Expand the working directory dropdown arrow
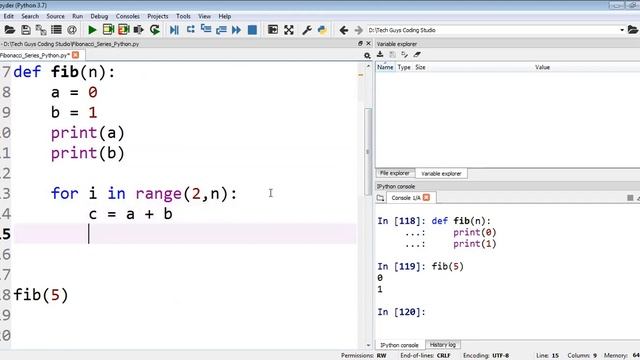This screenshot has width=640, height=360. (x=622, y=30)
